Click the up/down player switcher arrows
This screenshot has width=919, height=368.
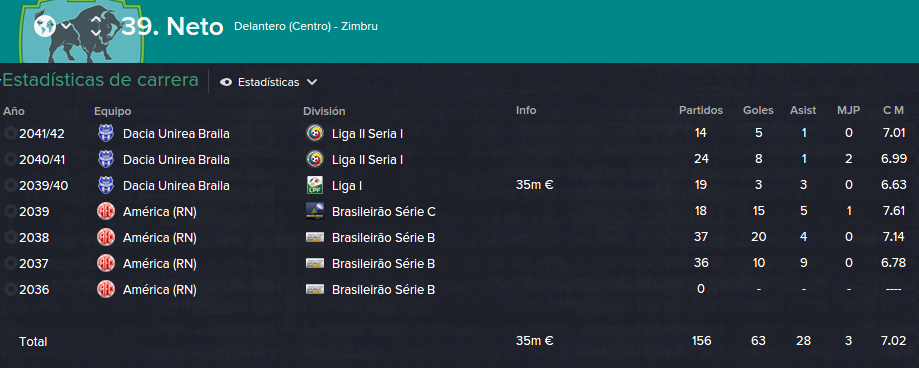[x=97, y=26]
